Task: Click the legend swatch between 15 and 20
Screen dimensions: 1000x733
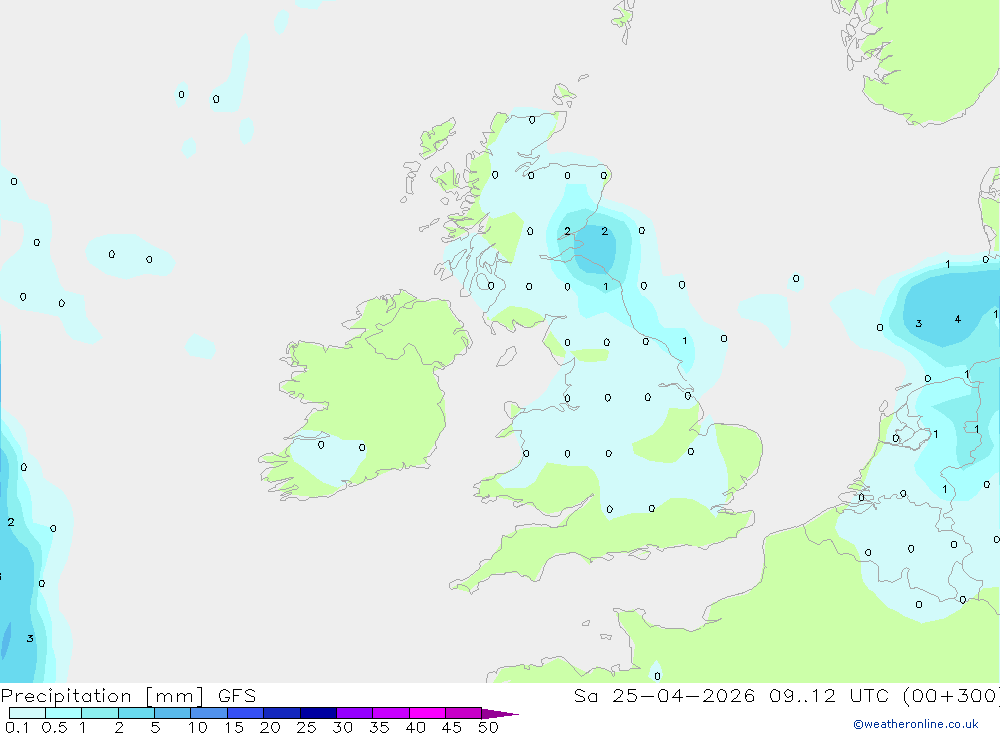Action: 246,713
